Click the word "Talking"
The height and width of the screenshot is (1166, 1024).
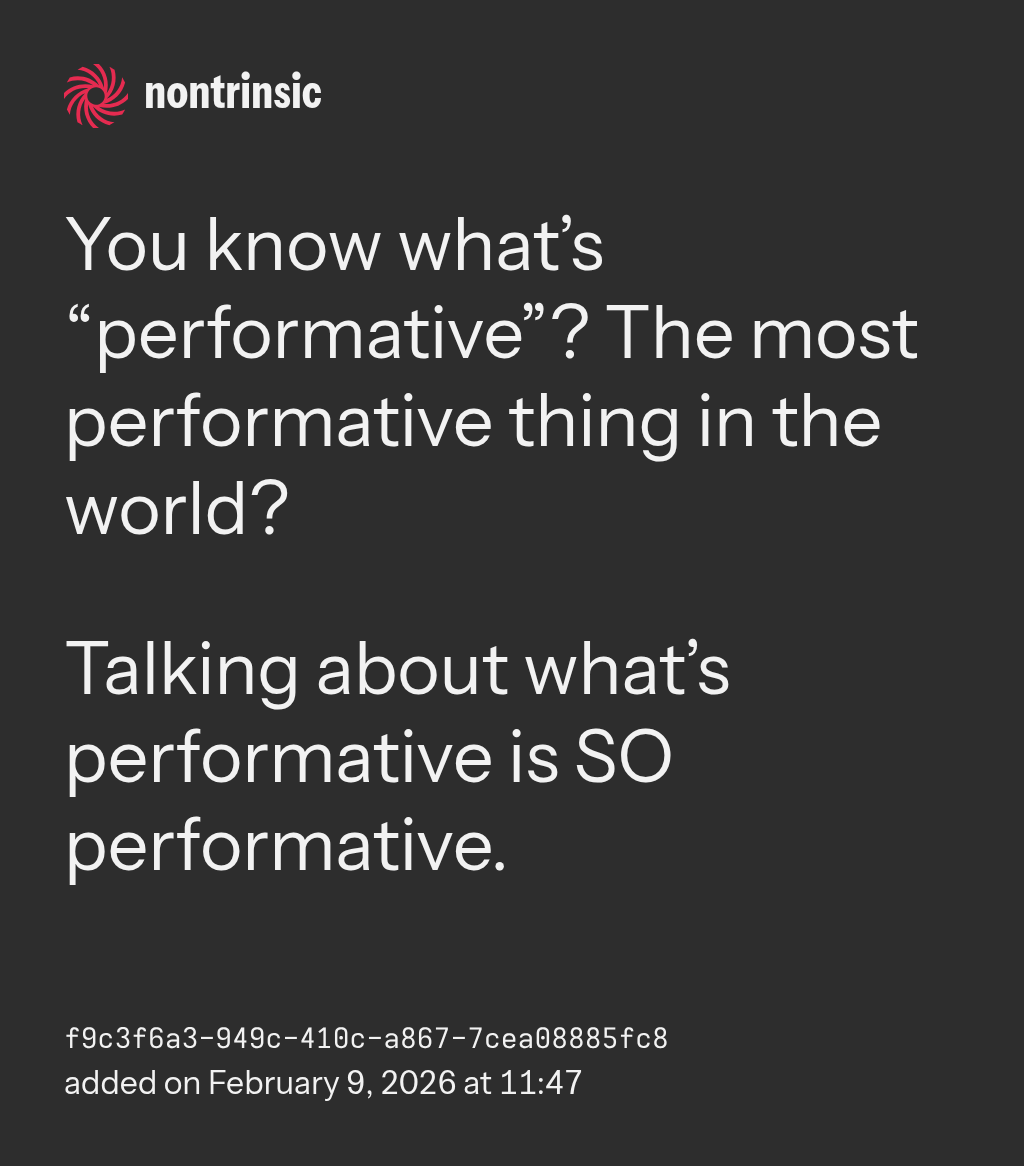pyautogui.click(x=182, y=669)
